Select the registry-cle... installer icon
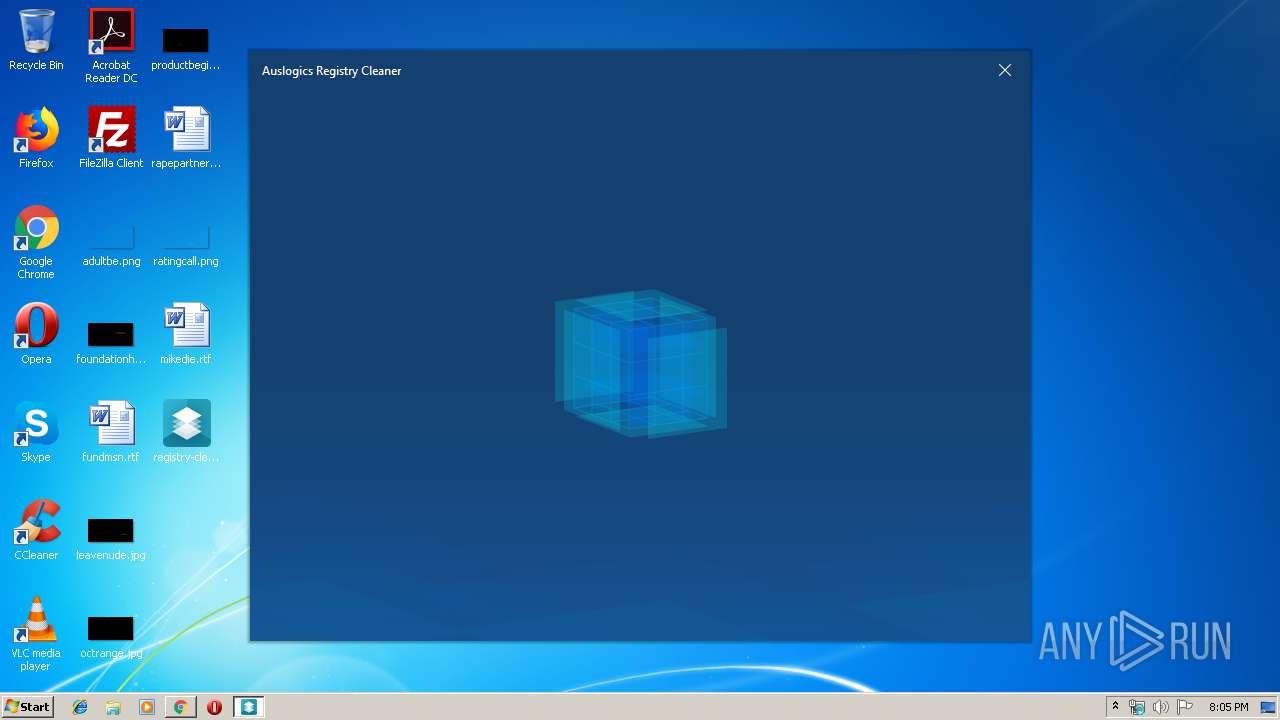The image size is (1280, 720). [186, 432]
